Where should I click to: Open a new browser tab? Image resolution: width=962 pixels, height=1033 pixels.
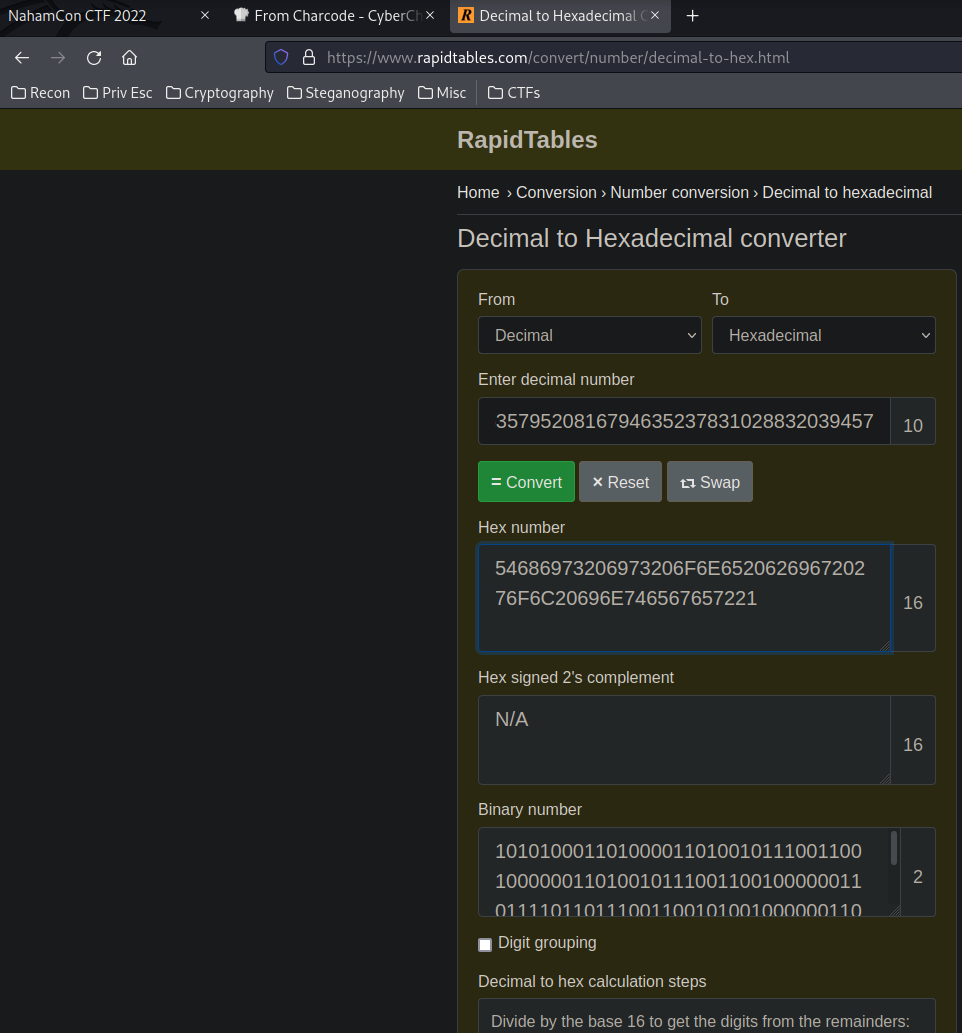692,16
